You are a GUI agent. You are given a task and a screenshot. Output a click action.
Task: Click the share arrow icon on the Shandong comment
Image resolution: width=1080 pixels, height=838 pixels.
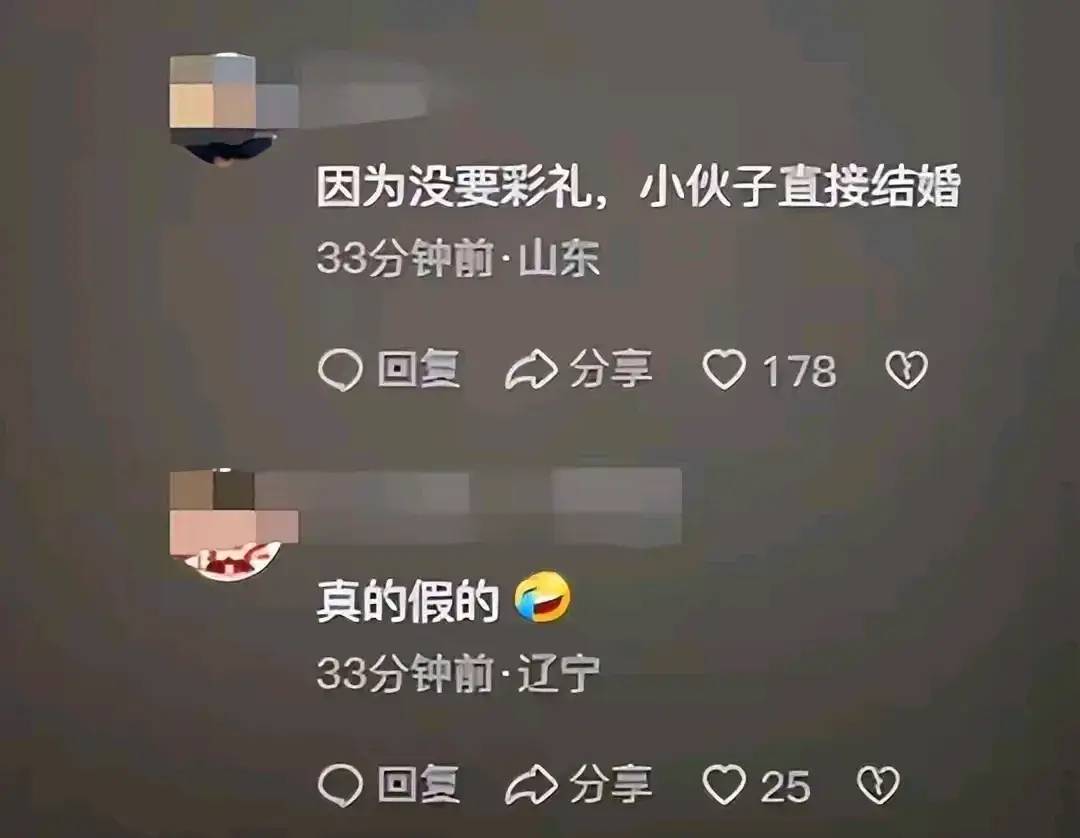531,370
